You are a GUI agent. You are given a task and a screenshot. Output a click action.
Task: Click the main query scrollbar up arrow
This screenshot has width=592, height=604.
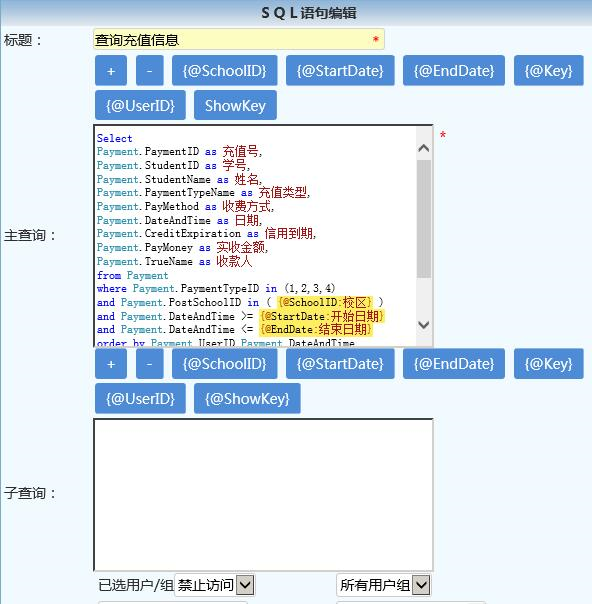coord(424,148)
